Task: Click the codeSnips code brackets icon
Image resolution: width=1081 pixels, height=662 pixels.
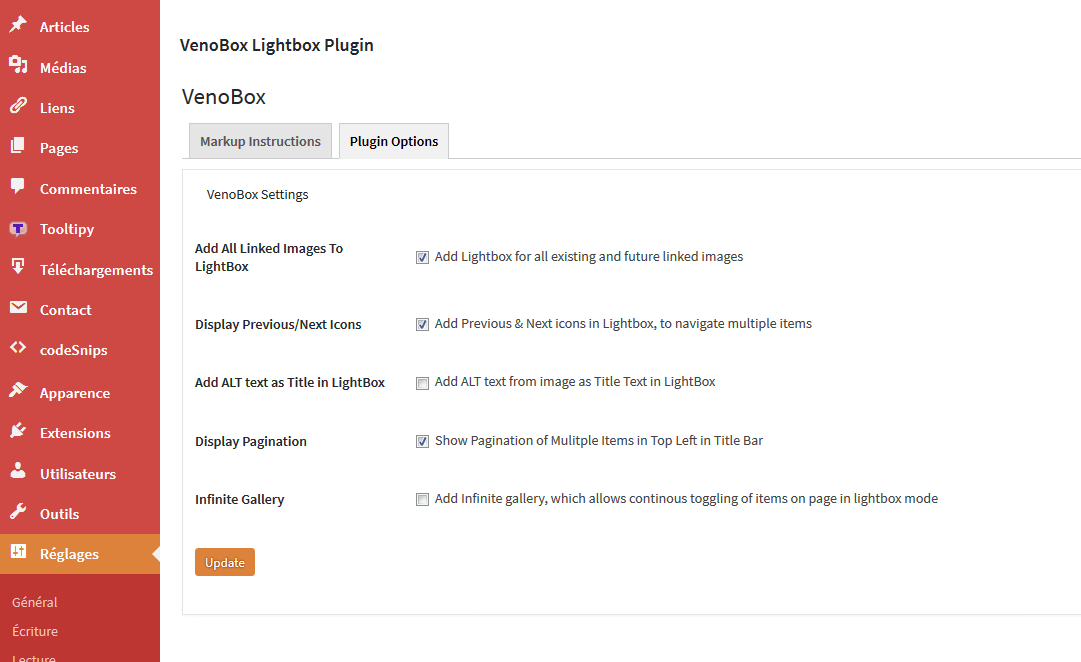Action: (18, 348)
